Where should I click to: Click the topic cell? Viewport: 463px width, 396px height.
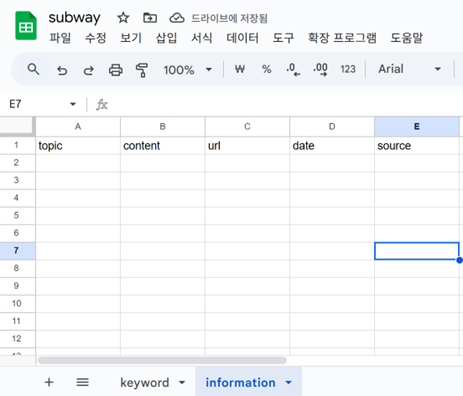(78, 146)
